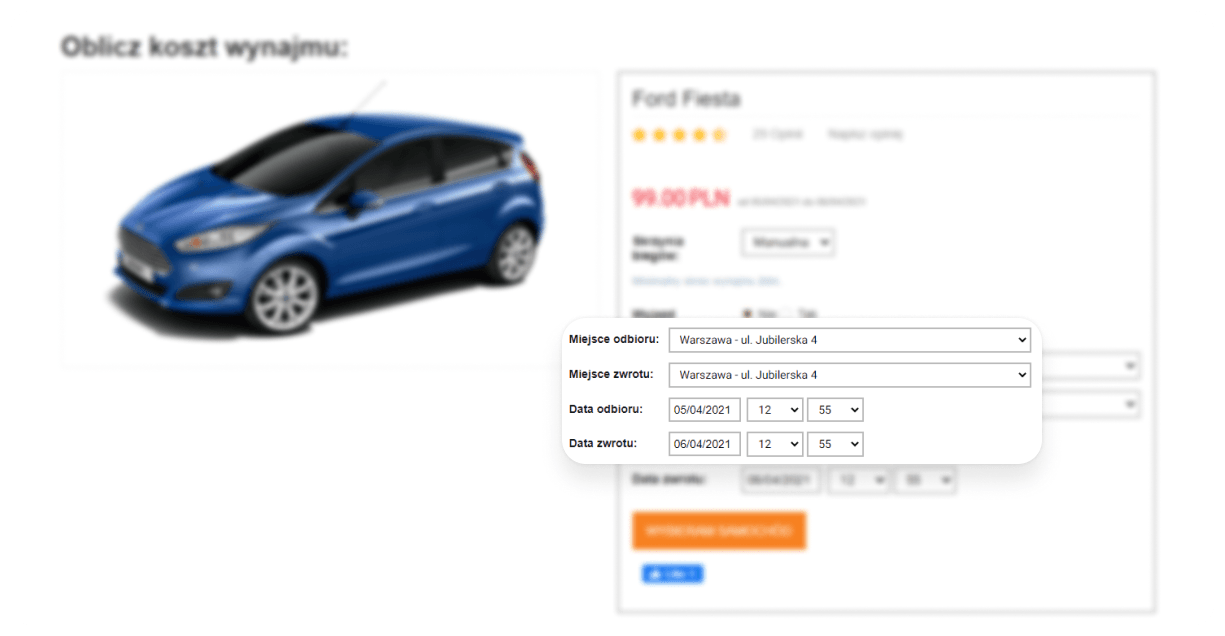The width and height of the screenshot is (1225, 636).
Task: Open the Miejsce odbioru location dropdown
Action: coord(849,340)
